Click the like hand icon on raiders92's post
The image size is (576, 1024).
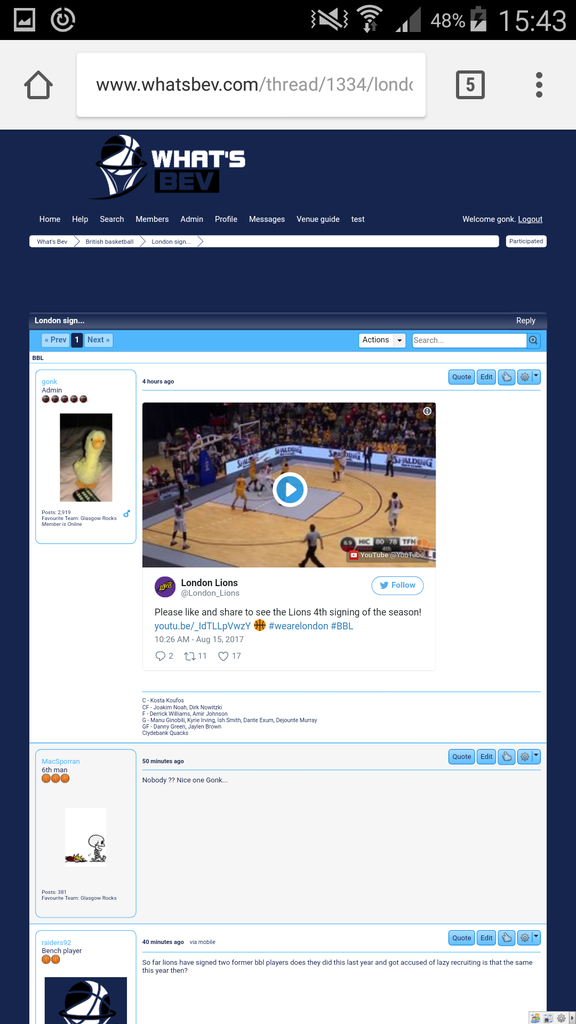coord(507,938)
